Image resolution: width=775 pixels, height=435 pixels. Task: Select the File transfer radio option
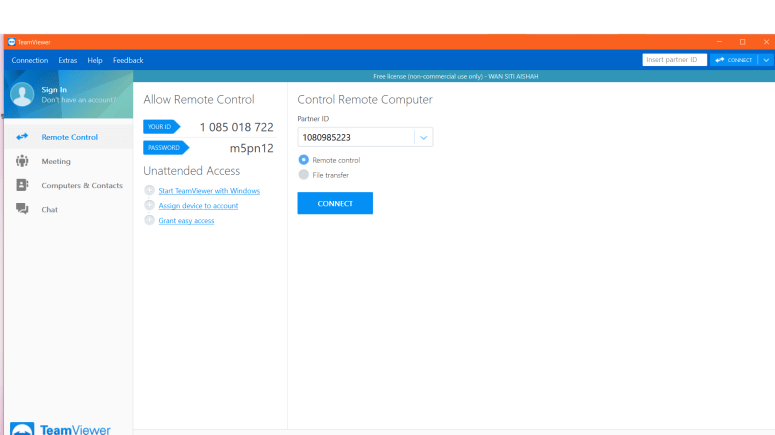pos(303,174)
